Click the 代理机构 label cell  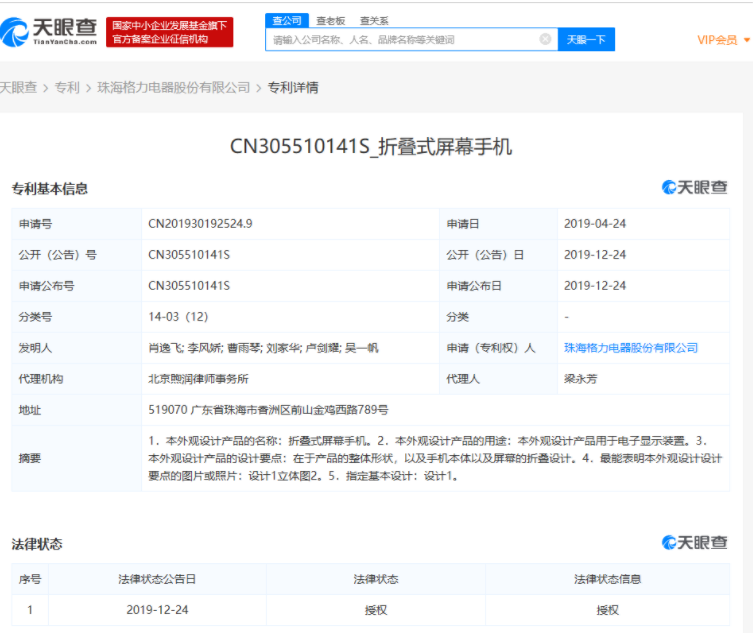pyautogui.click(x=76, y=379)
